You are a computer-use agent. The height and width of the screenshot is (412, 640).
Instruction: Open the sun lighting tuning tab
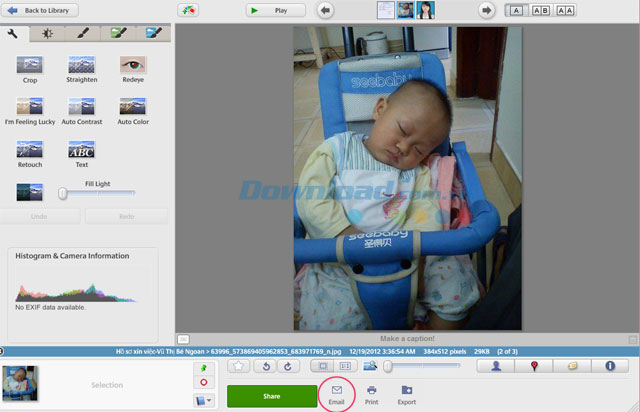pos(47,34)
